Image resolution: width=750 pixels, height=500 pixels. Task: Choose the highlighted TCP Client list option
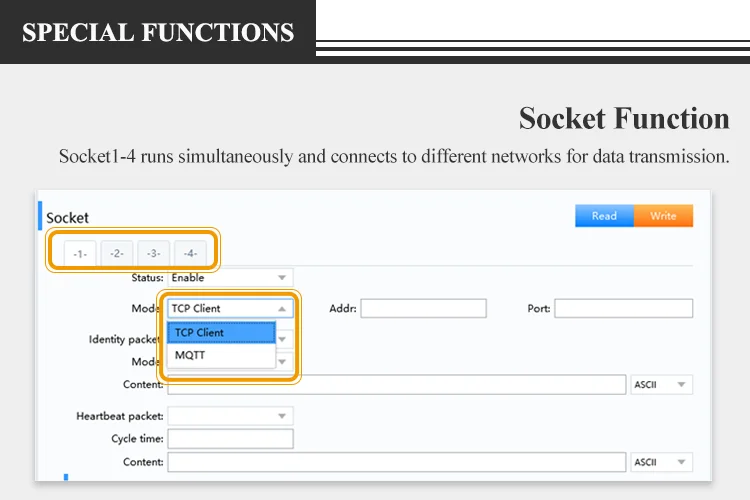(220, 333)
